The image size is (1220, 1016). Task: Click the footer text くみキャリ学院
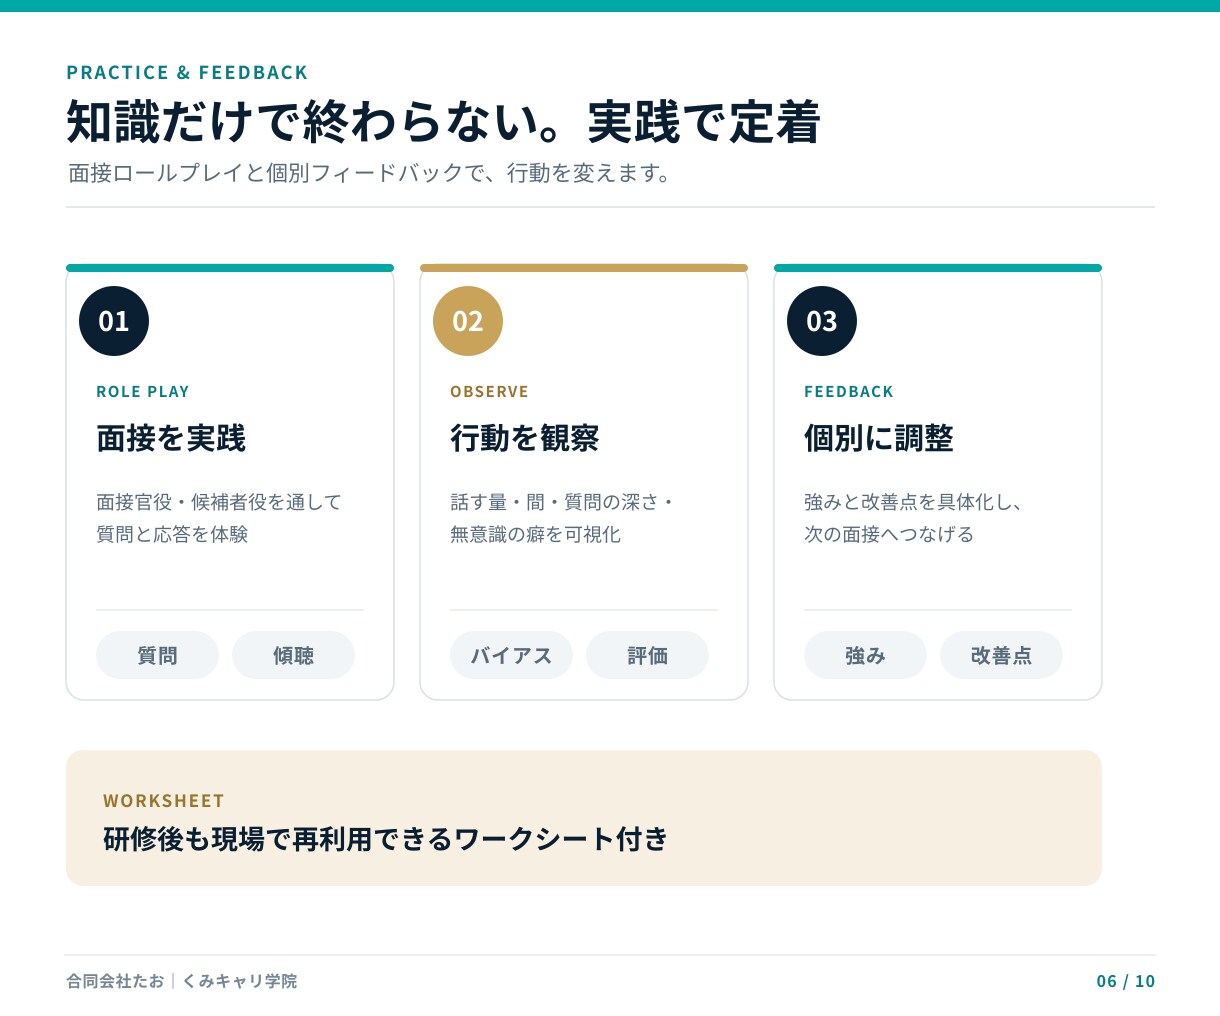pyautogui.click(x=239, y=981)
